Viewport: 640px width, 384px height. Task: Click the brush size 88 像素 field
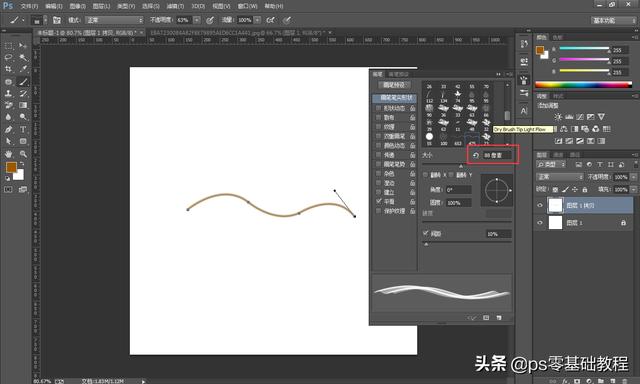point(497,155)
